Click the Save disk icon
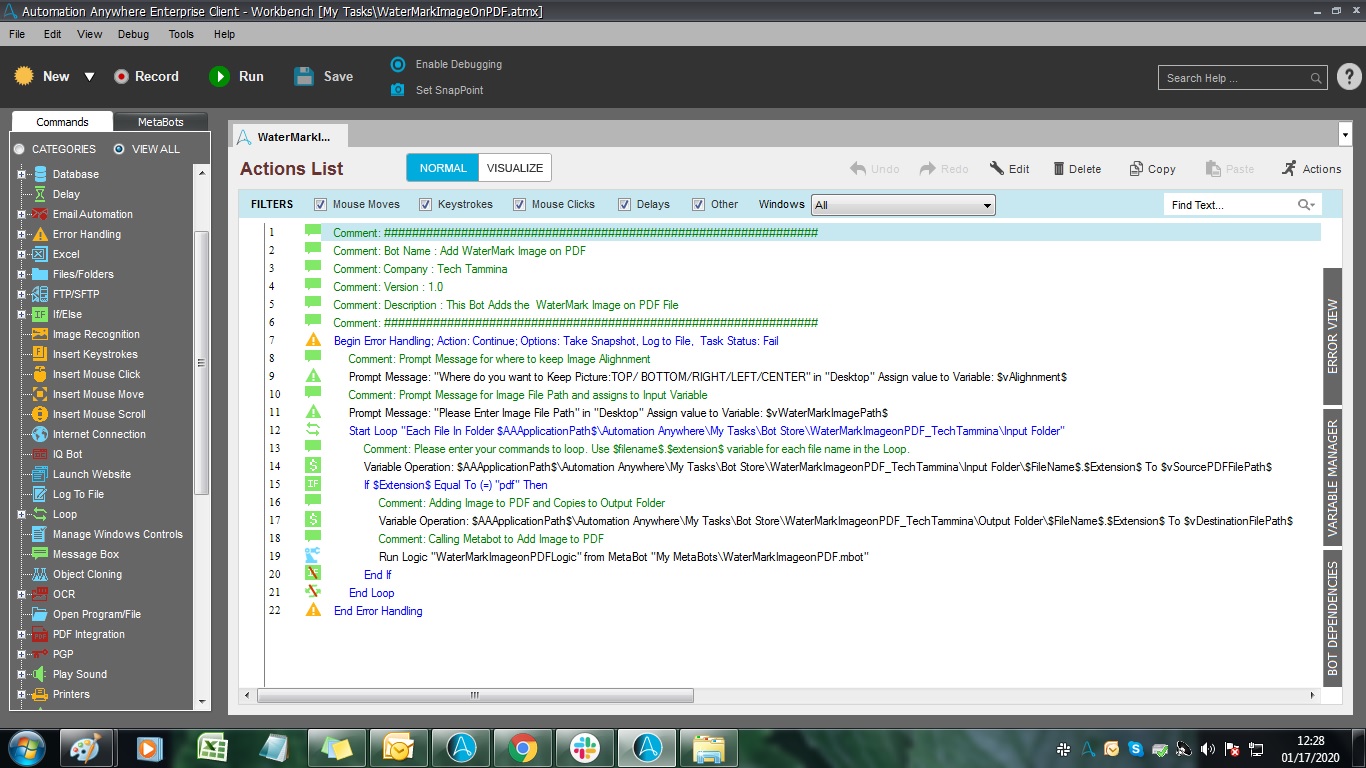The width and height of the screenshot is (1366, 768). (x=305, y=76)
